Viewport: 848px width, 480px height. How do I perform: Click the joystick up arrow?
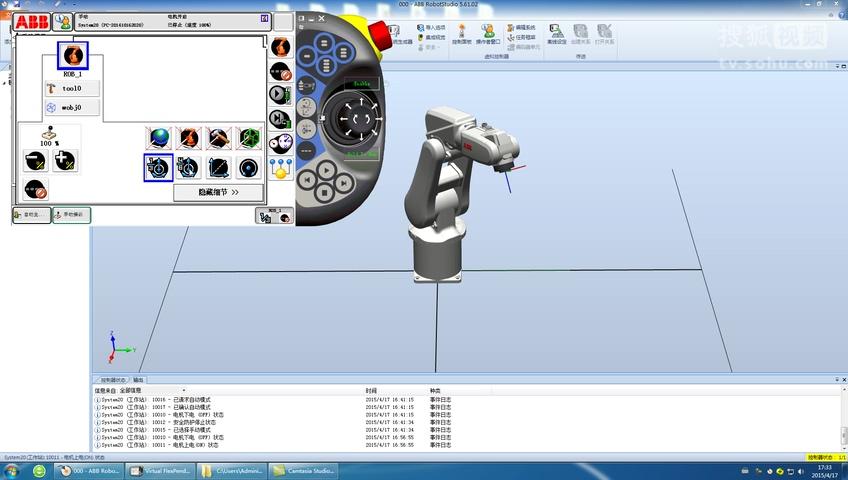click(x=361, y=102)
